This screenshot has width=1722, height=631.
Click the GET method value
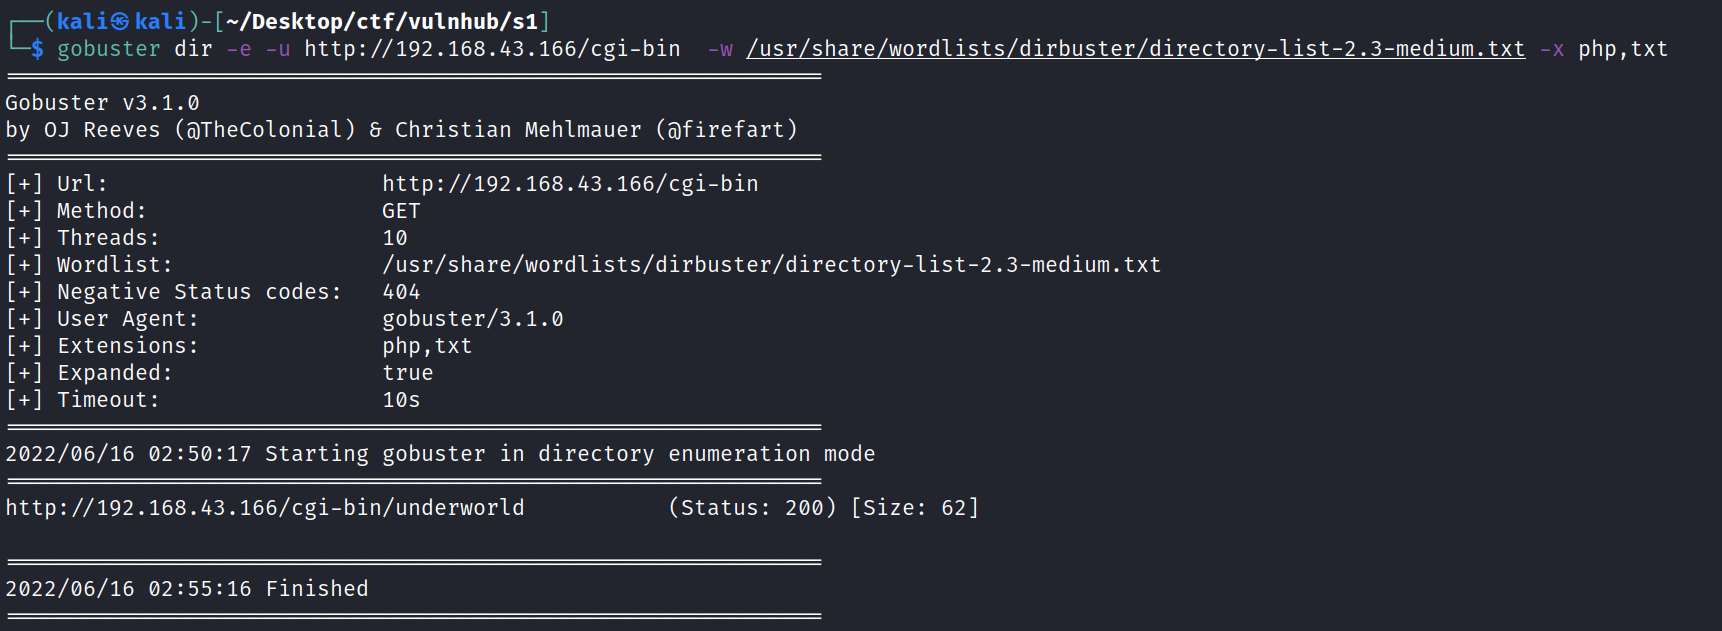click(x=401, y=211)
